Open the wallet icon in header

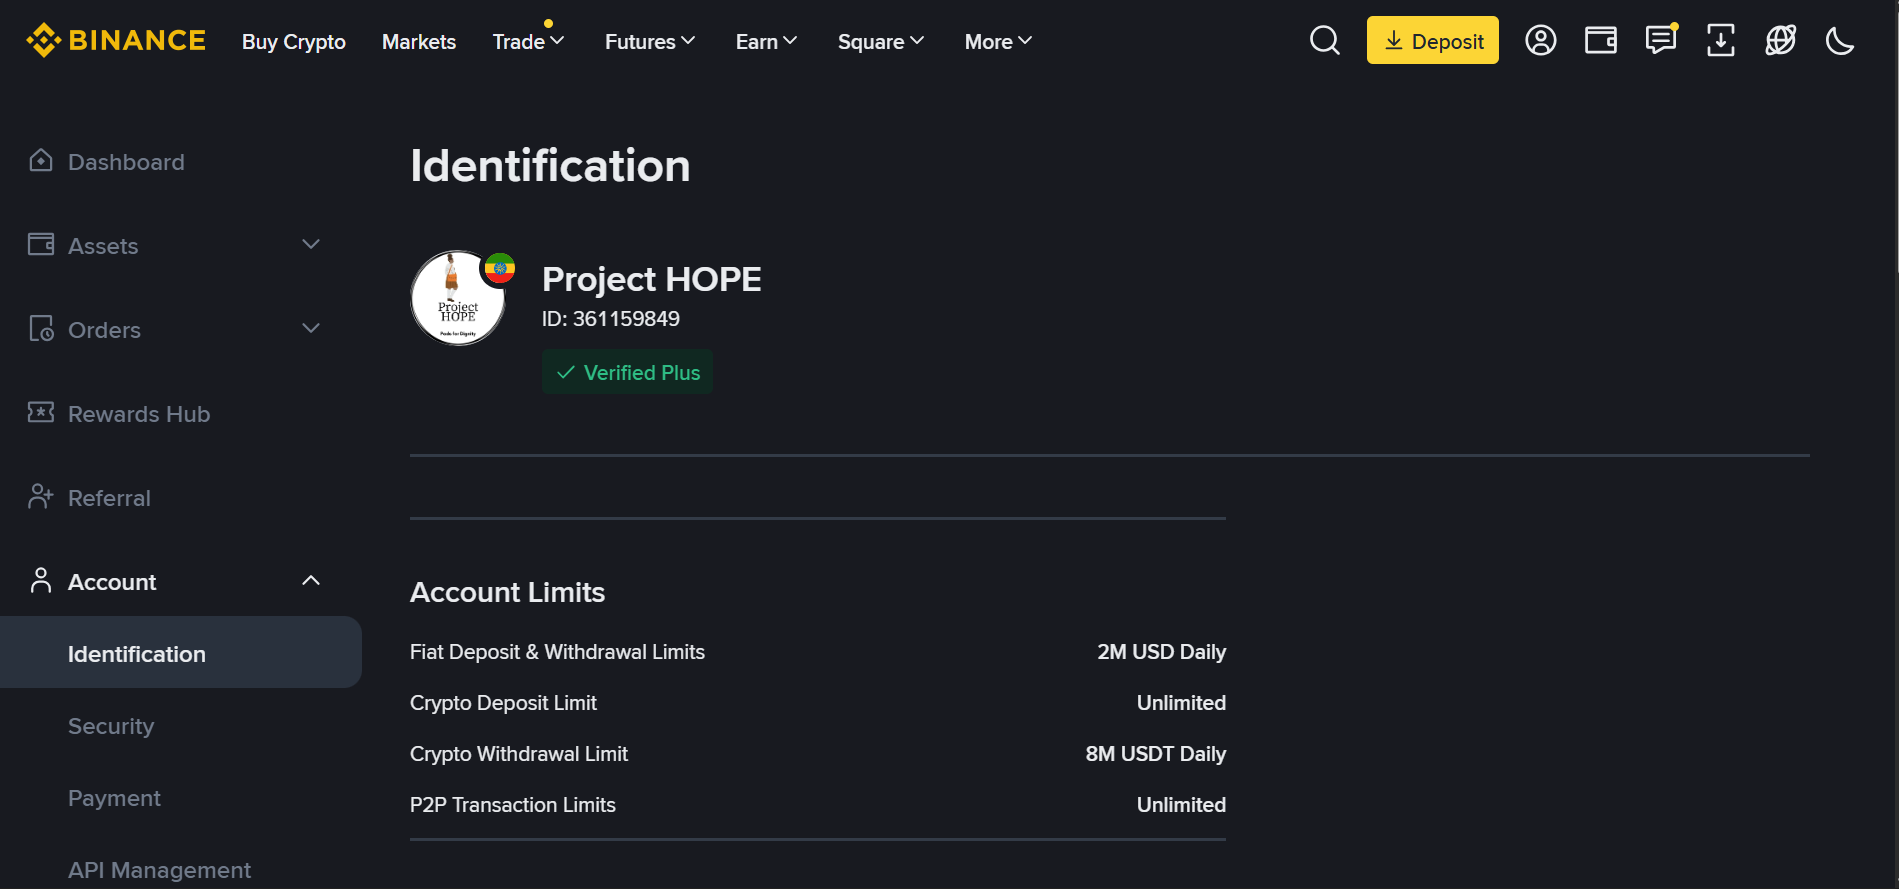[1600, 41]
